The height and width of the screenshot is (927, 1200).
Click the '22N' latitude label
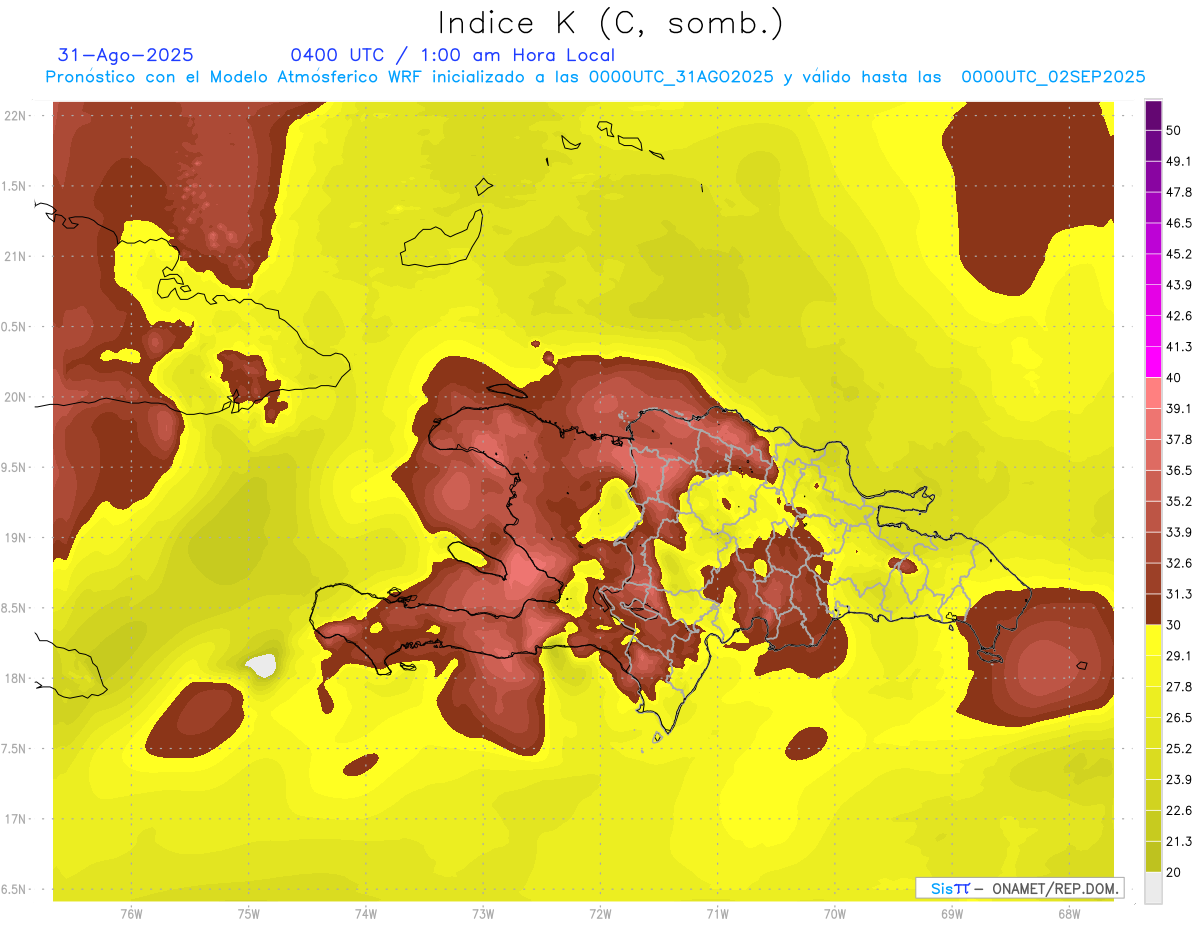point(15,116)
